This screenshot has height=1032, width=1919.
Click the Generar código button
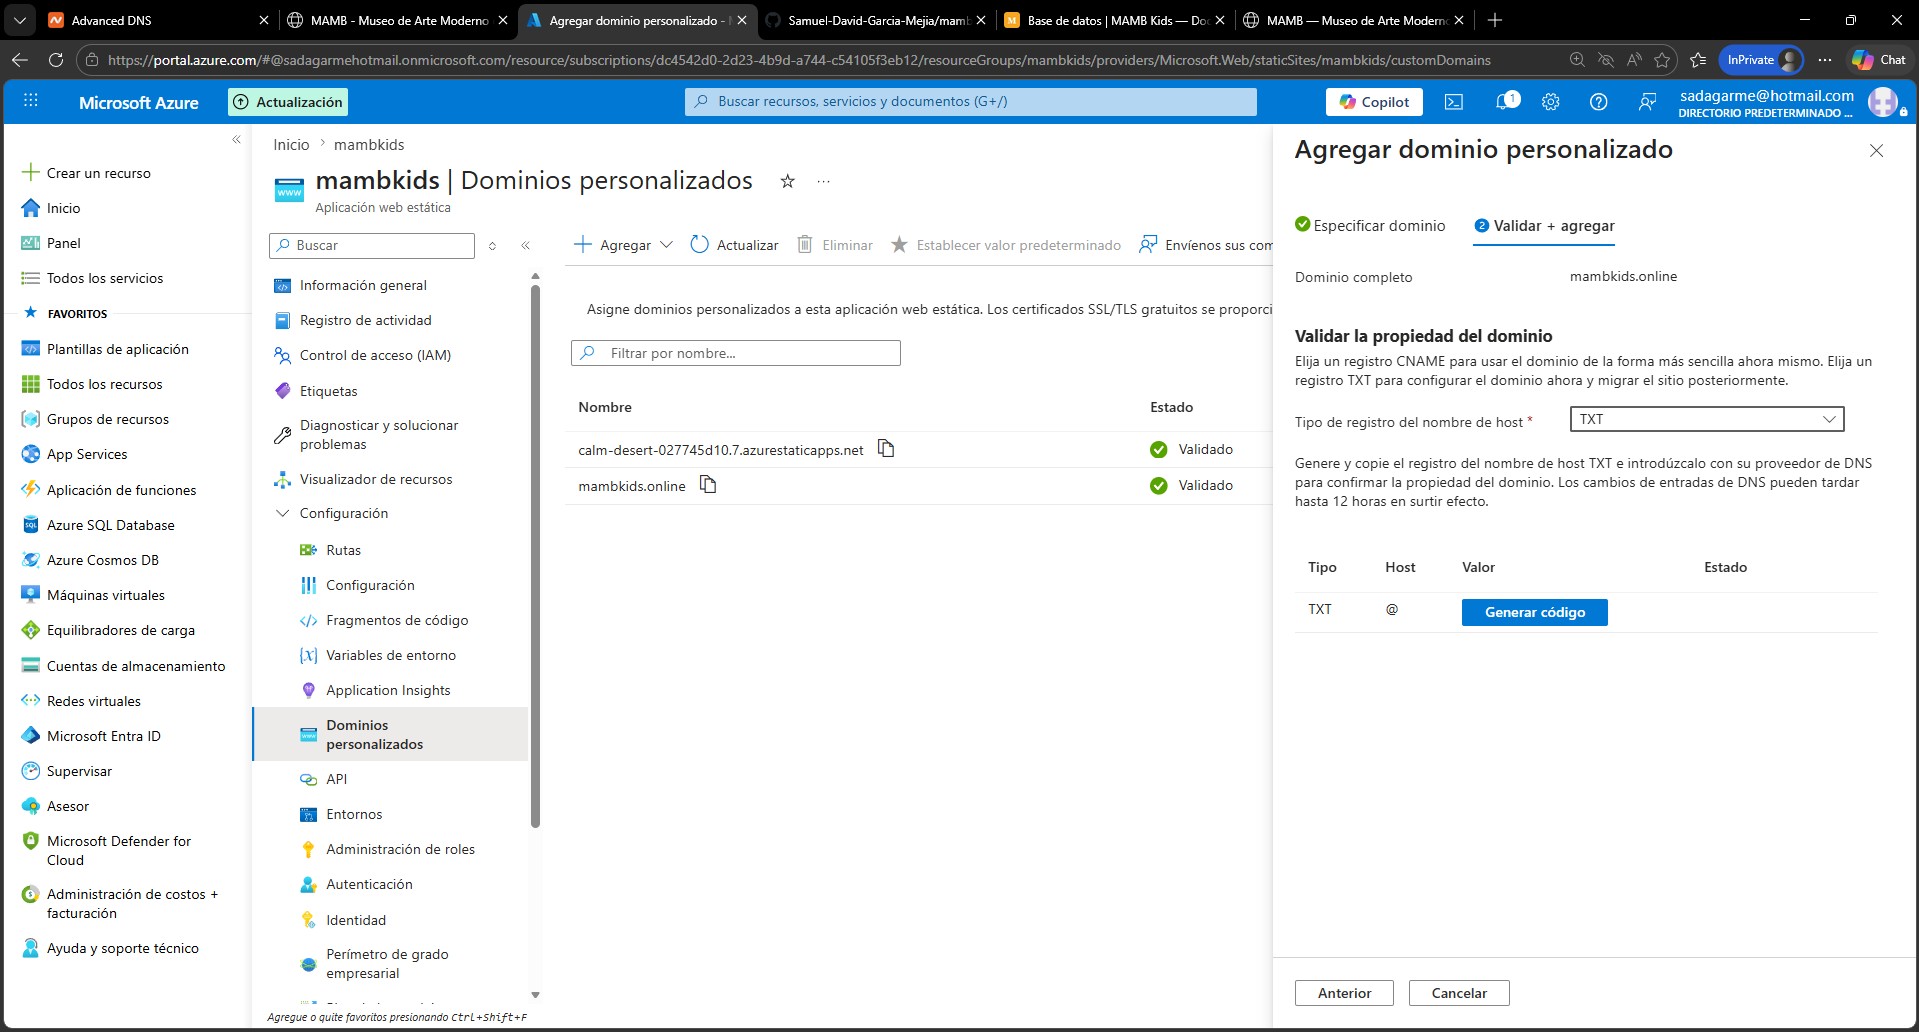click(1534, 612)
